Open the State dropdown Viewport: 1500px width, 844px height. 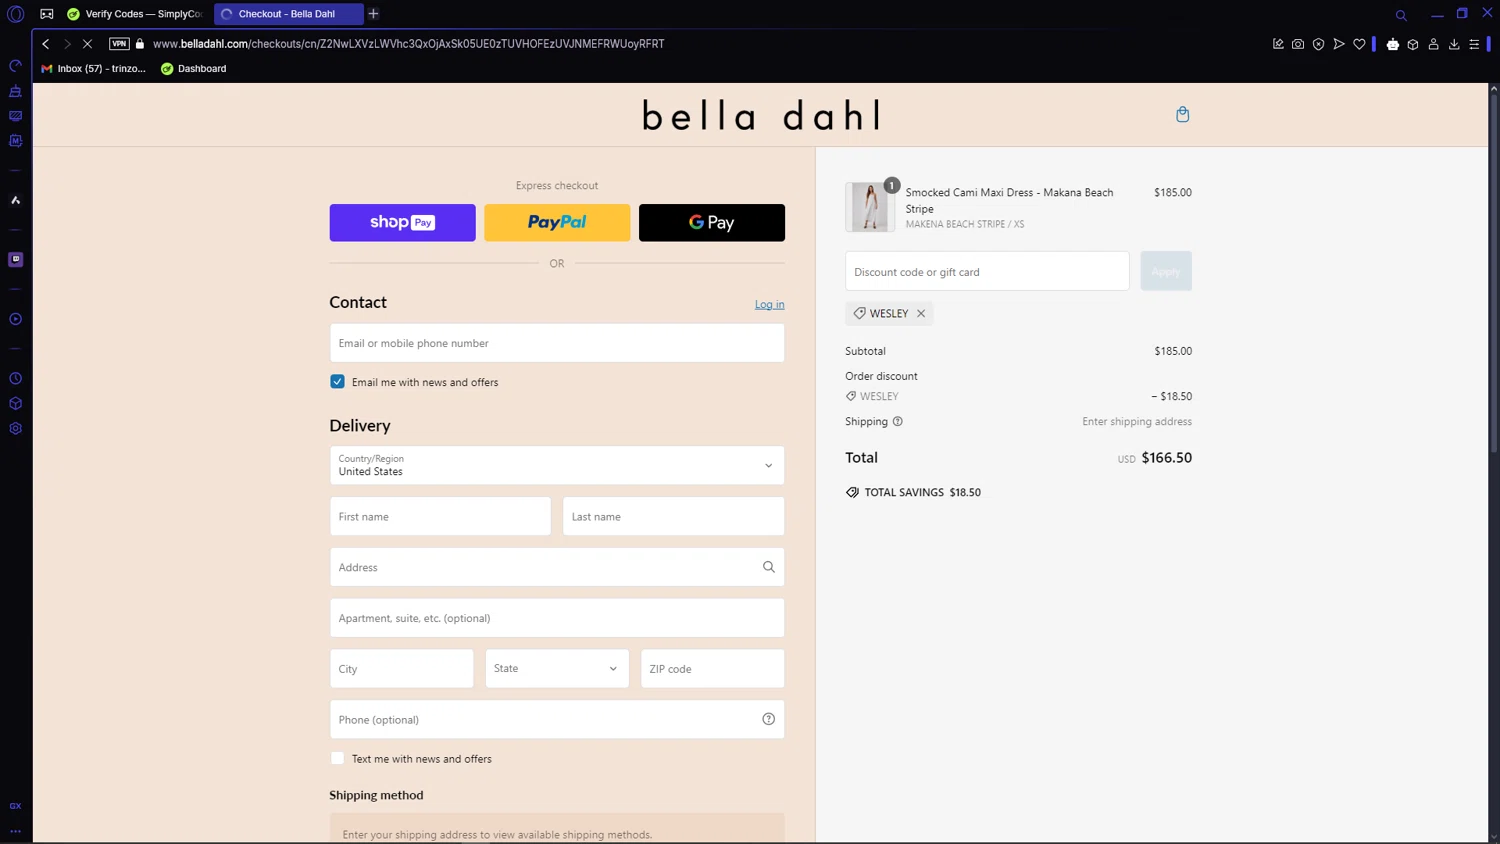557,669
